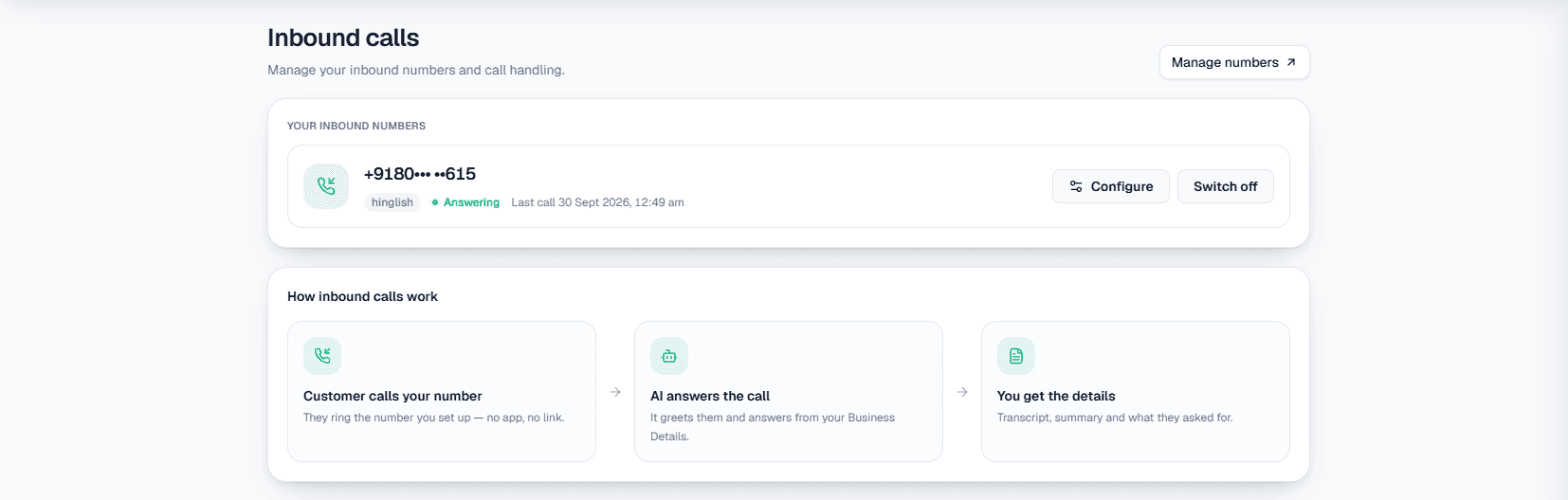Click the Transcript, summary description text
This screenshot has width=1568, height=500.
point(1116,417)
